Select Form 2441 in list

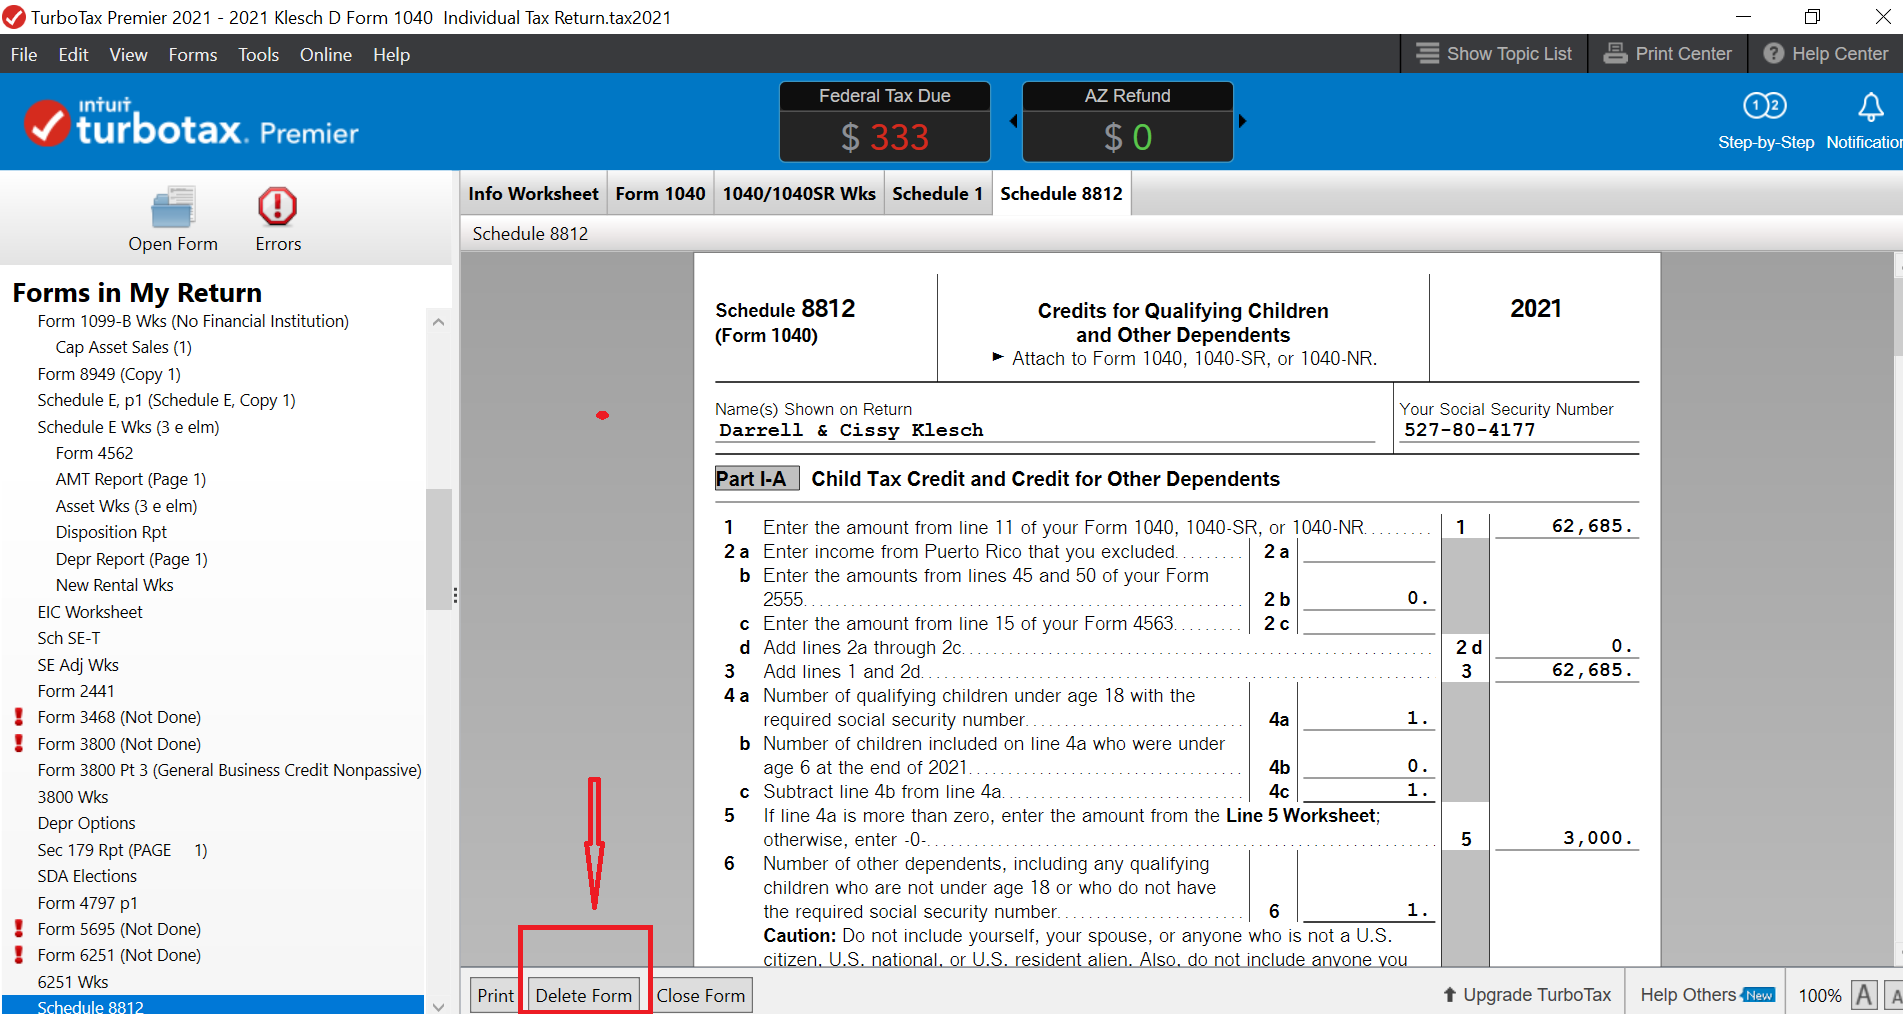point(76,691)
